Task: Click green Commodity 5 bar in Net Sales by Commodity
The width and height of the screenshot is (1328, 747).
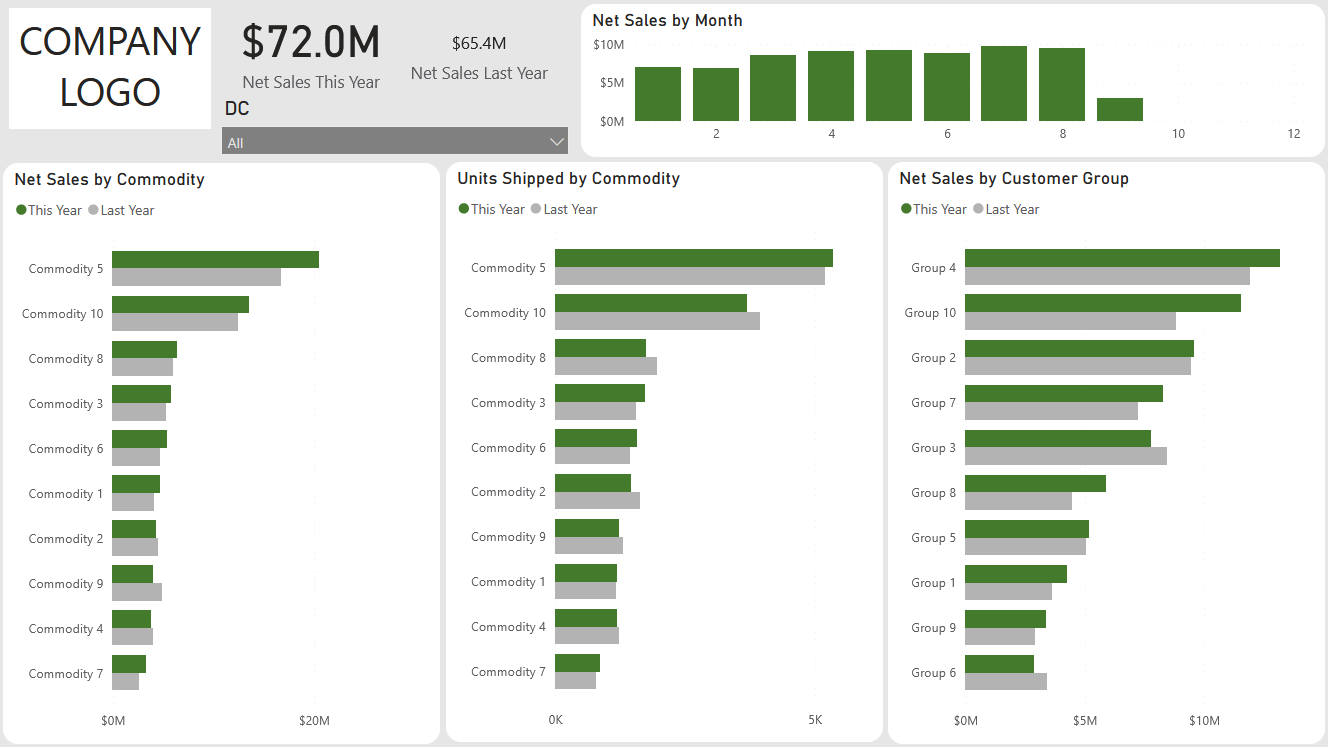Action: 215,260
